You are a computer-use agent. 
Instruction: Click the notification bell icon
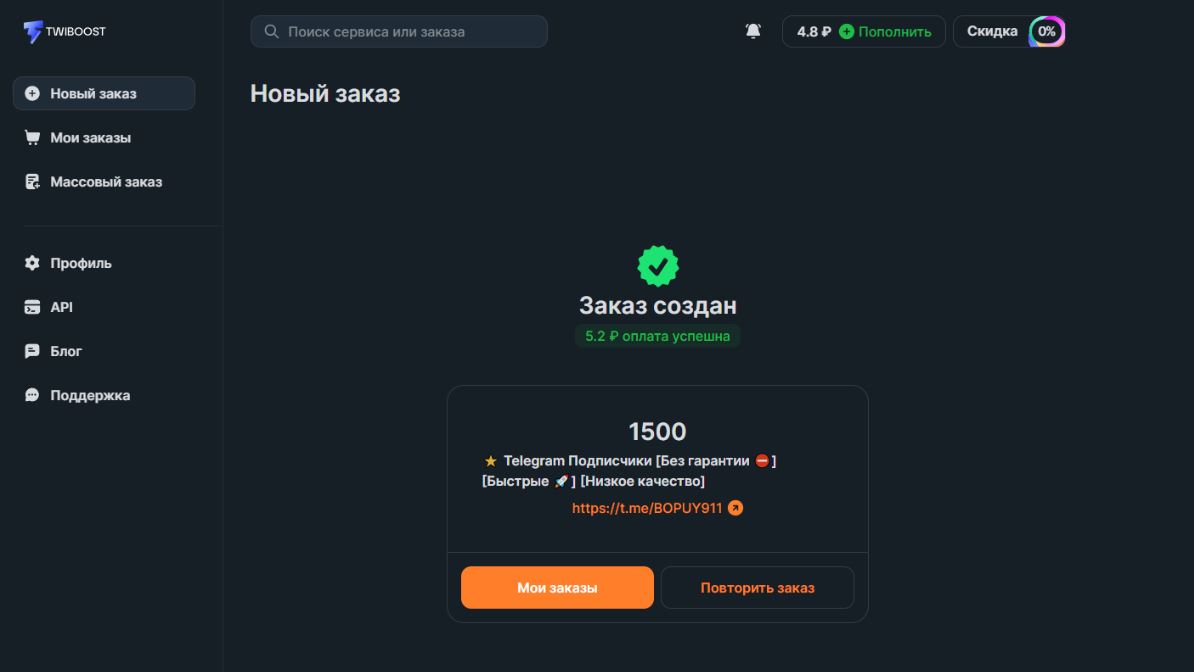[753, 32]
